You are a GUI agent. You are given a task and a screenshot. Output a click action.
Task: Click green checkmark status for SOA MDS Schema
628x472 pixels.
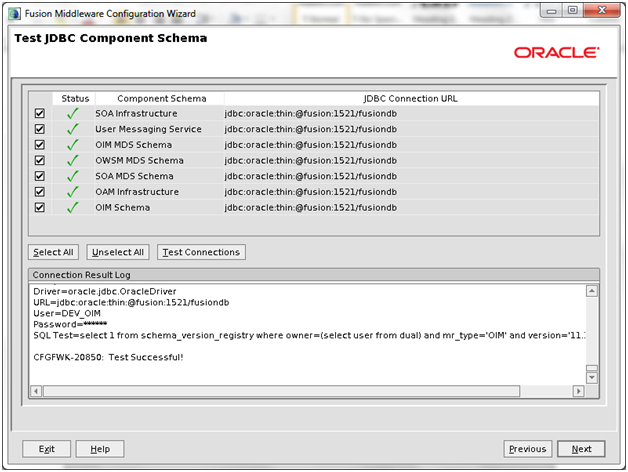72,176
